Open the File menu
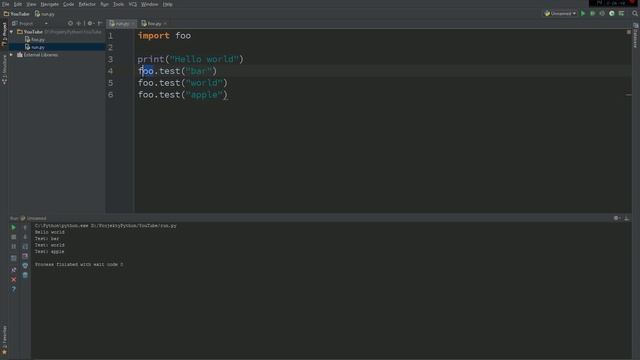The image size is (640, 360). [x=5, y=4]
